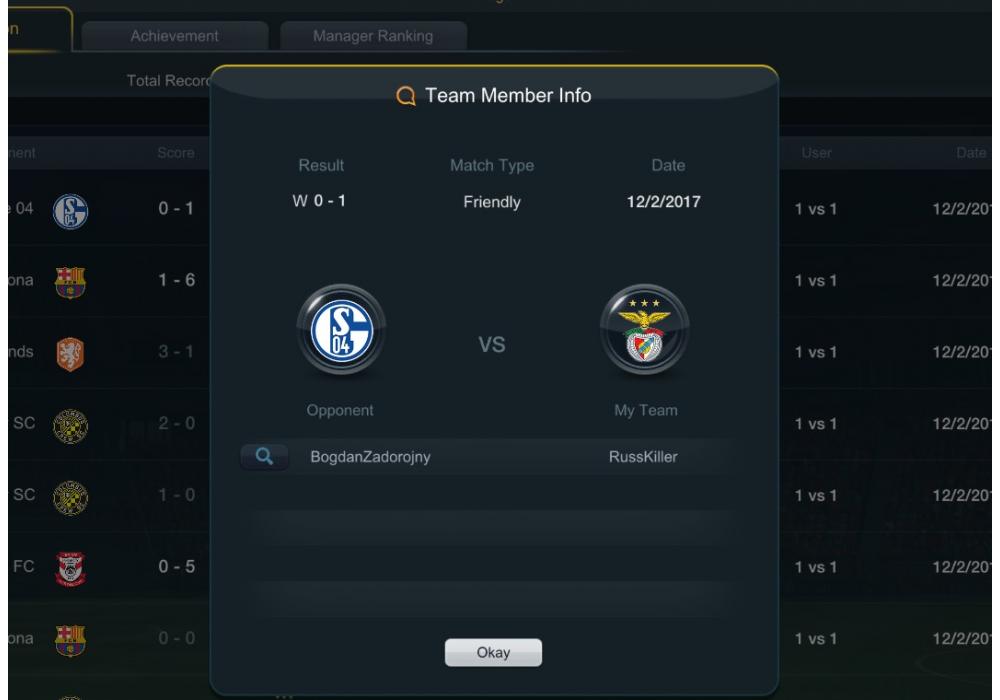Click the Benfica My Team crest

click(x=645, y=330)
